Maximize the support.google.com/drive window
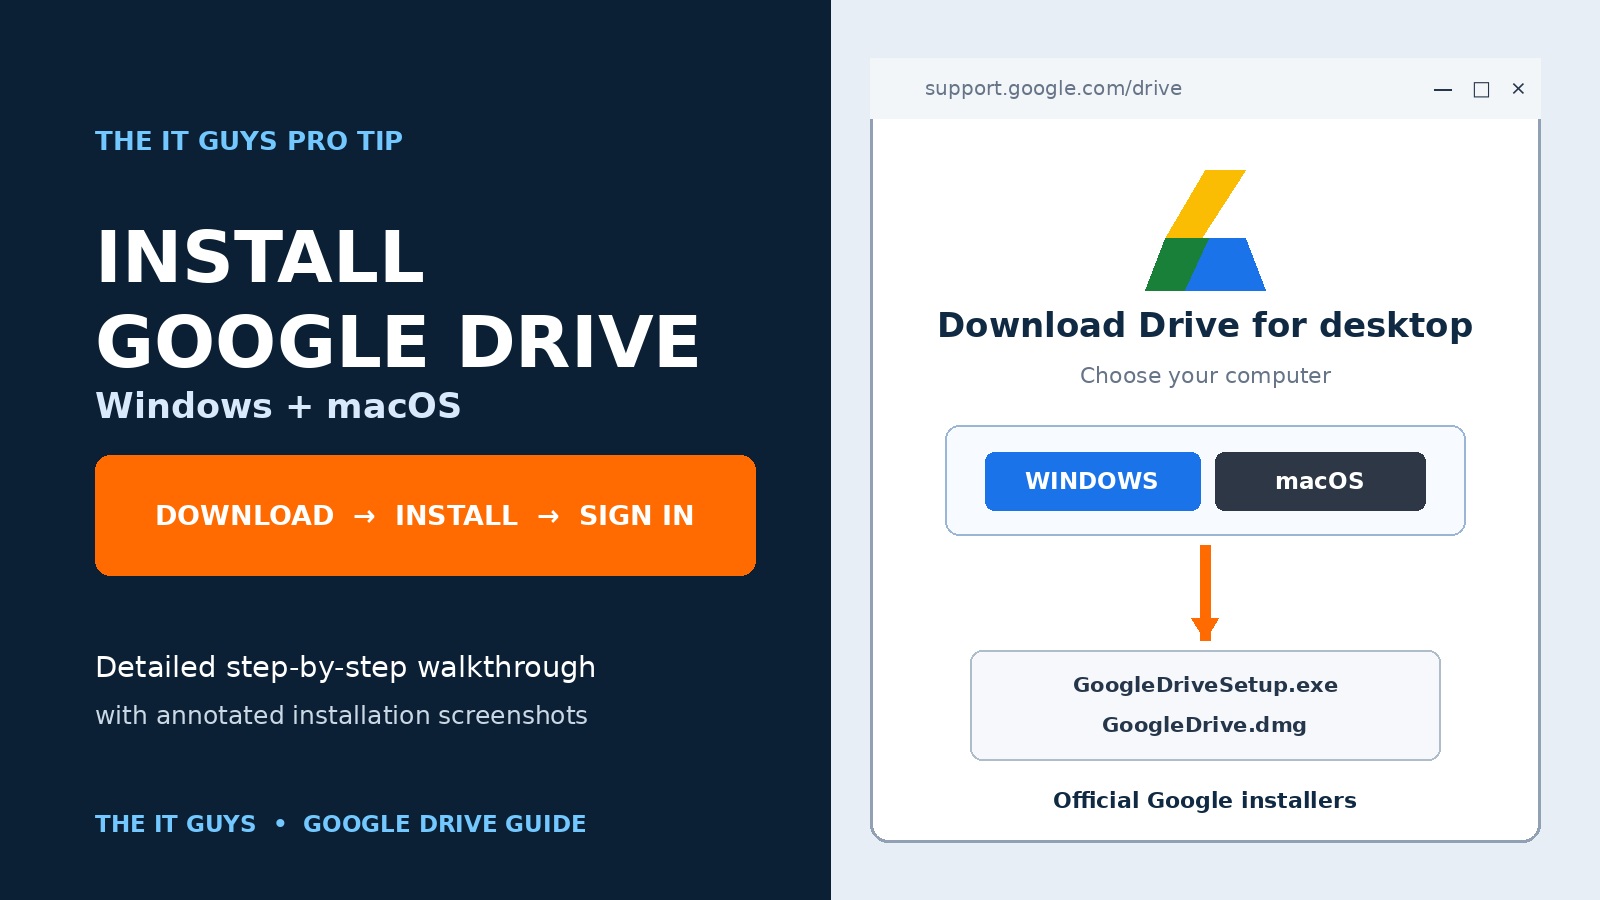 1481,89
